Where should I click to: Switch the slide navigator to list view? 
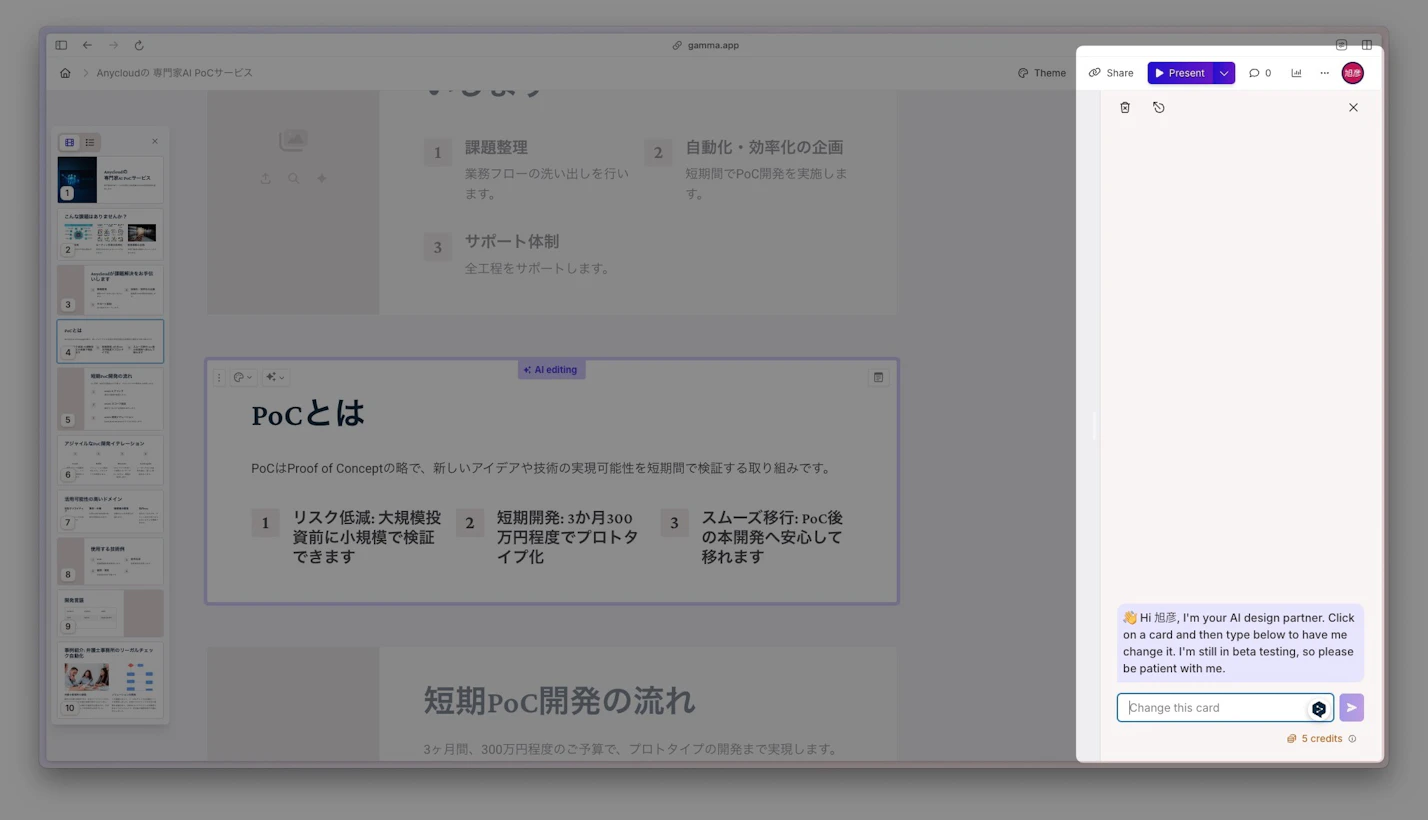coord(90,143)
